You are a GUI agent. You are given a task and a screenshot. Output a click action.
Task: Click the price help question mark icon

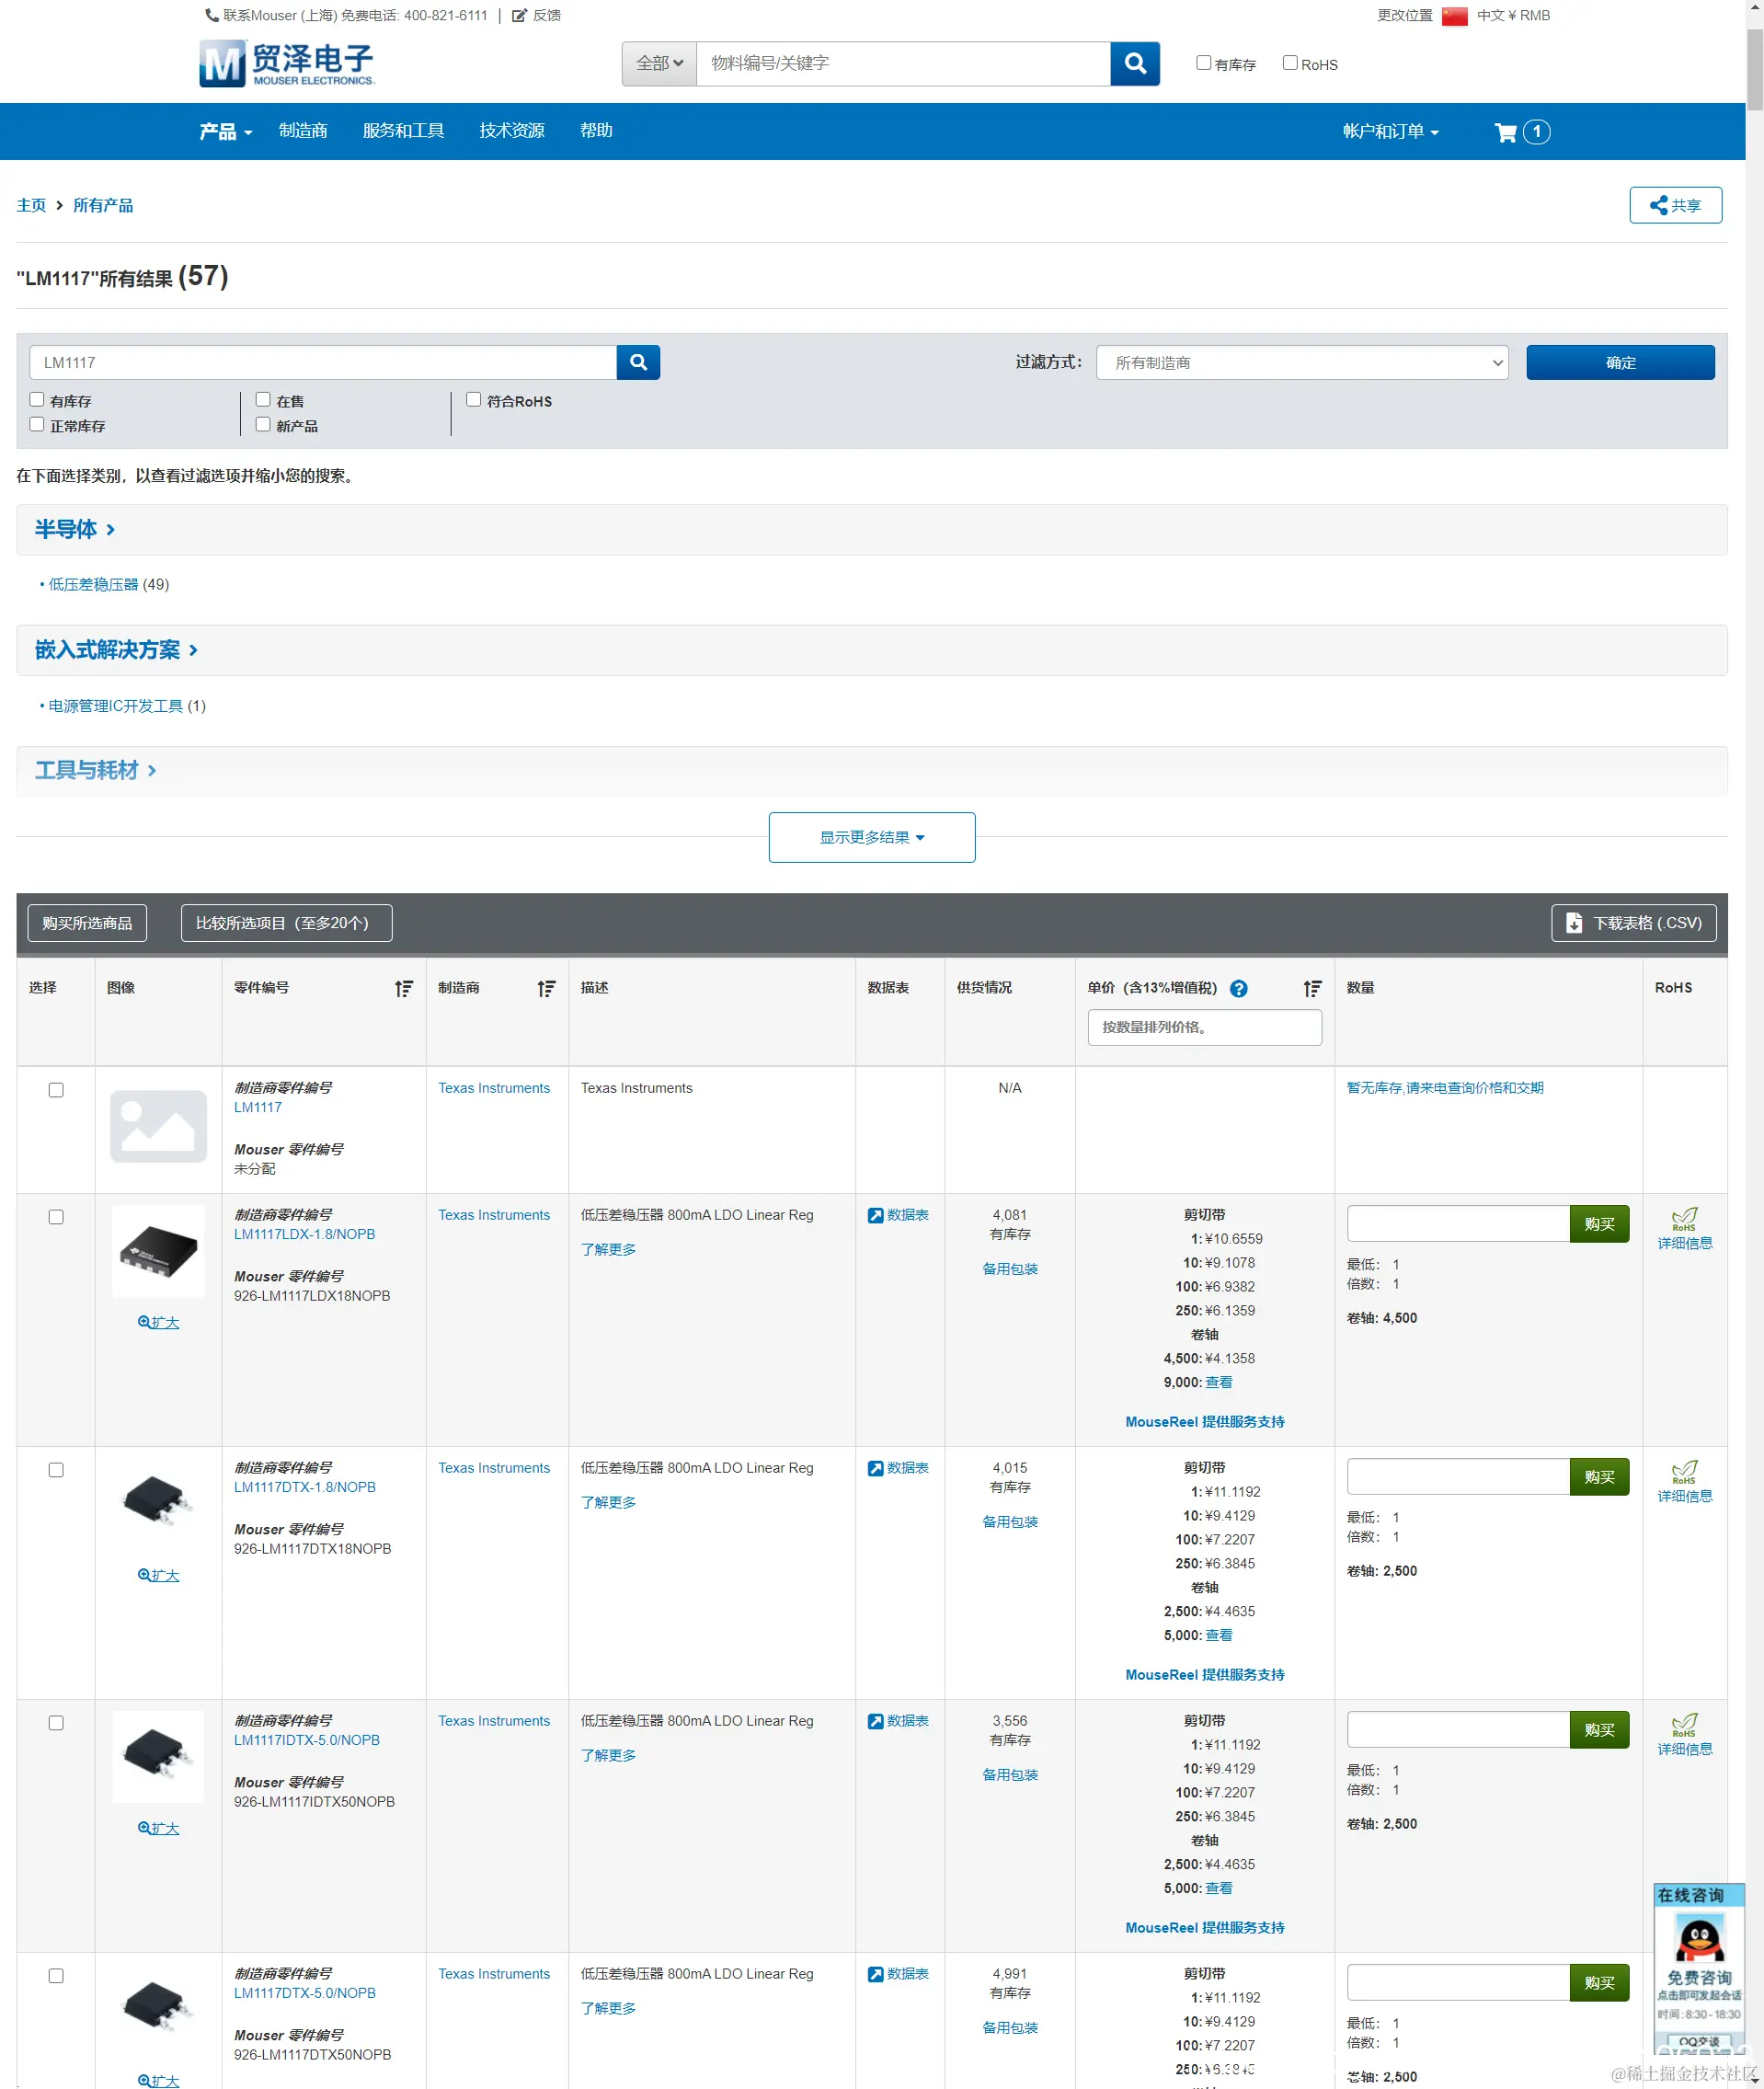[x=1238, y=988]
